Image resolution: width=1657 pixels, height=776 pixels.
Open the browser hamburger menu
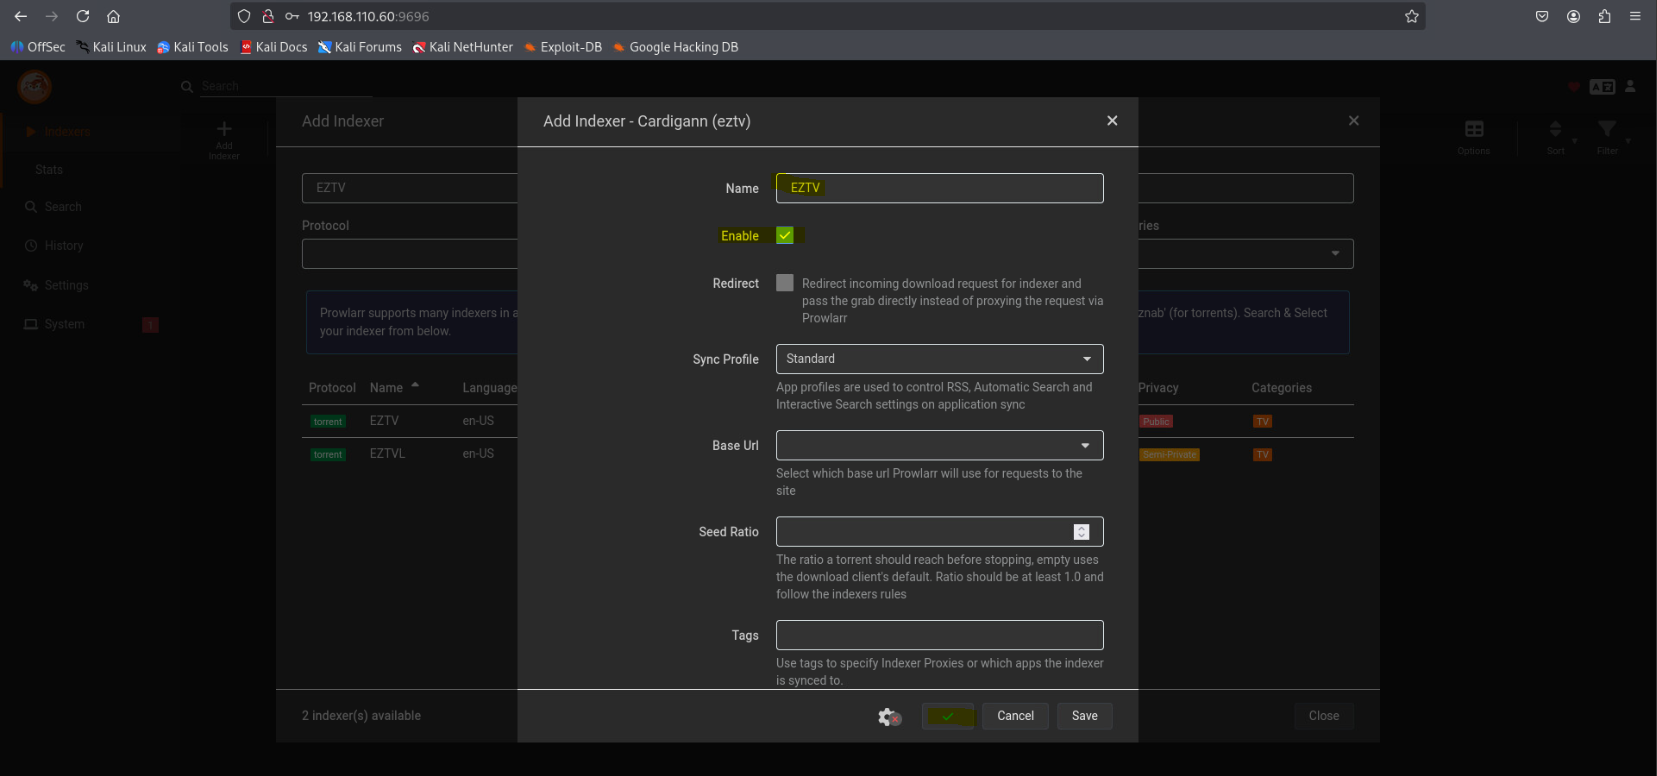tap(1635, 16)
